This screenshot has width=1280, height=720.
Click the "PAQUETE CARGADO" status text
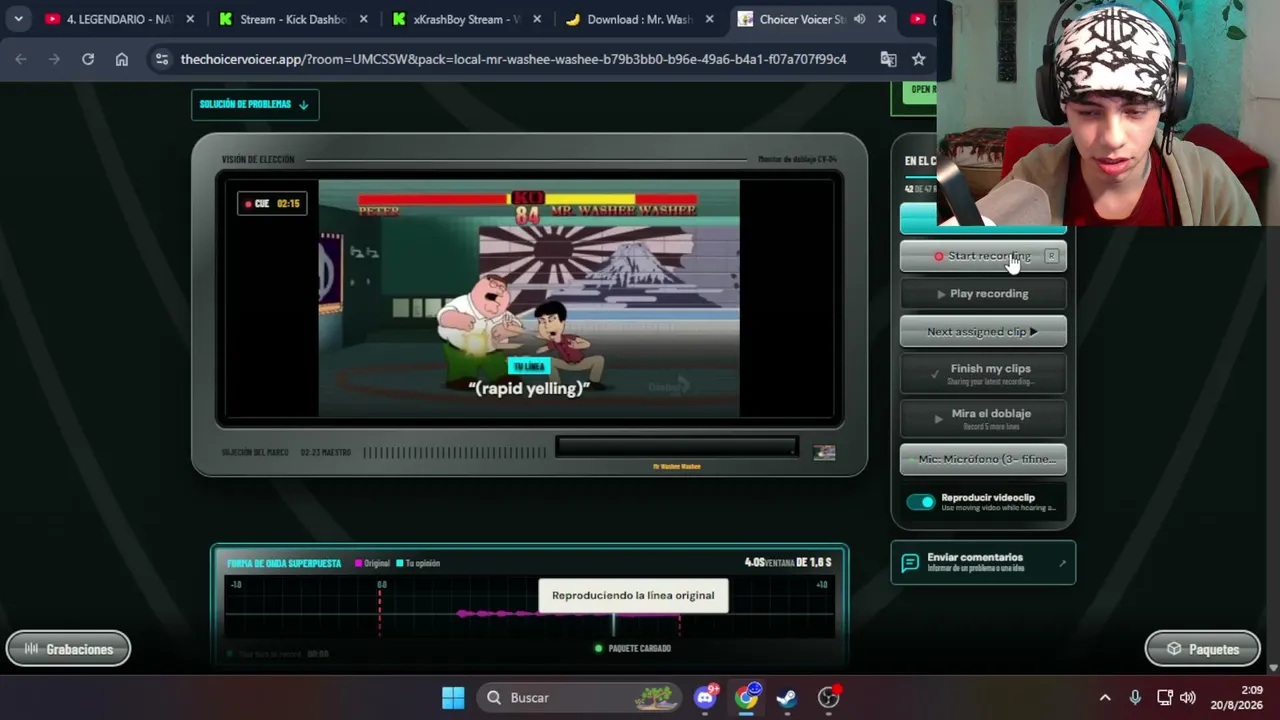point(640,649)
